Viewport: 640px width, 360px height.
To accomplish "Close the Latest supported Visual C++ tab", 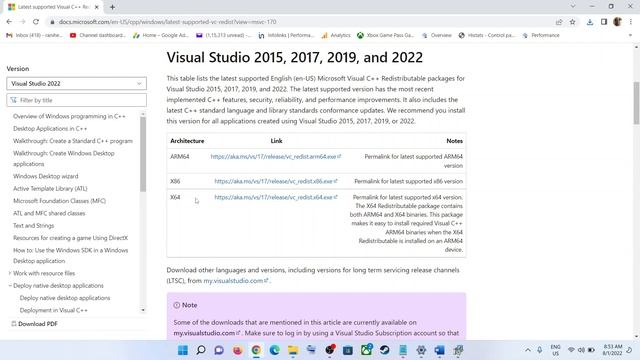I will click(x=97, y=7).
